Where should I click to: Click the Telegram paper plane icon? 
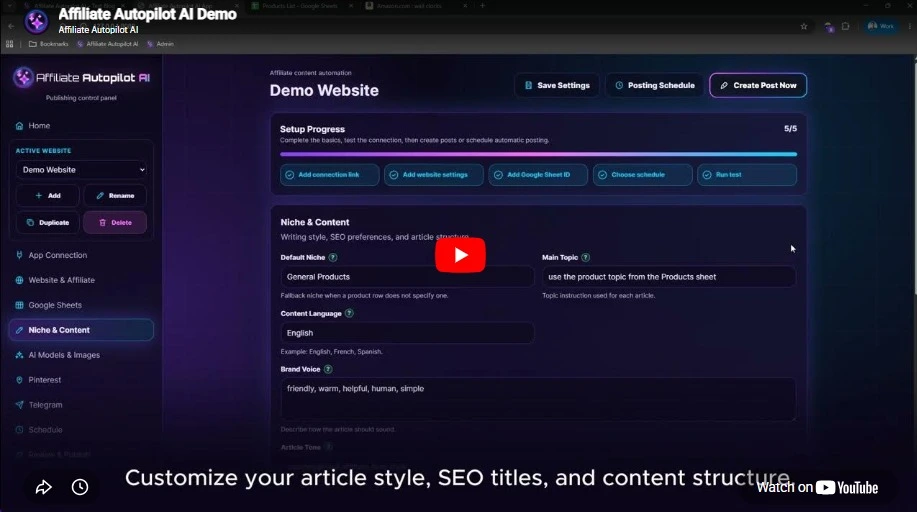pos(19,405)
